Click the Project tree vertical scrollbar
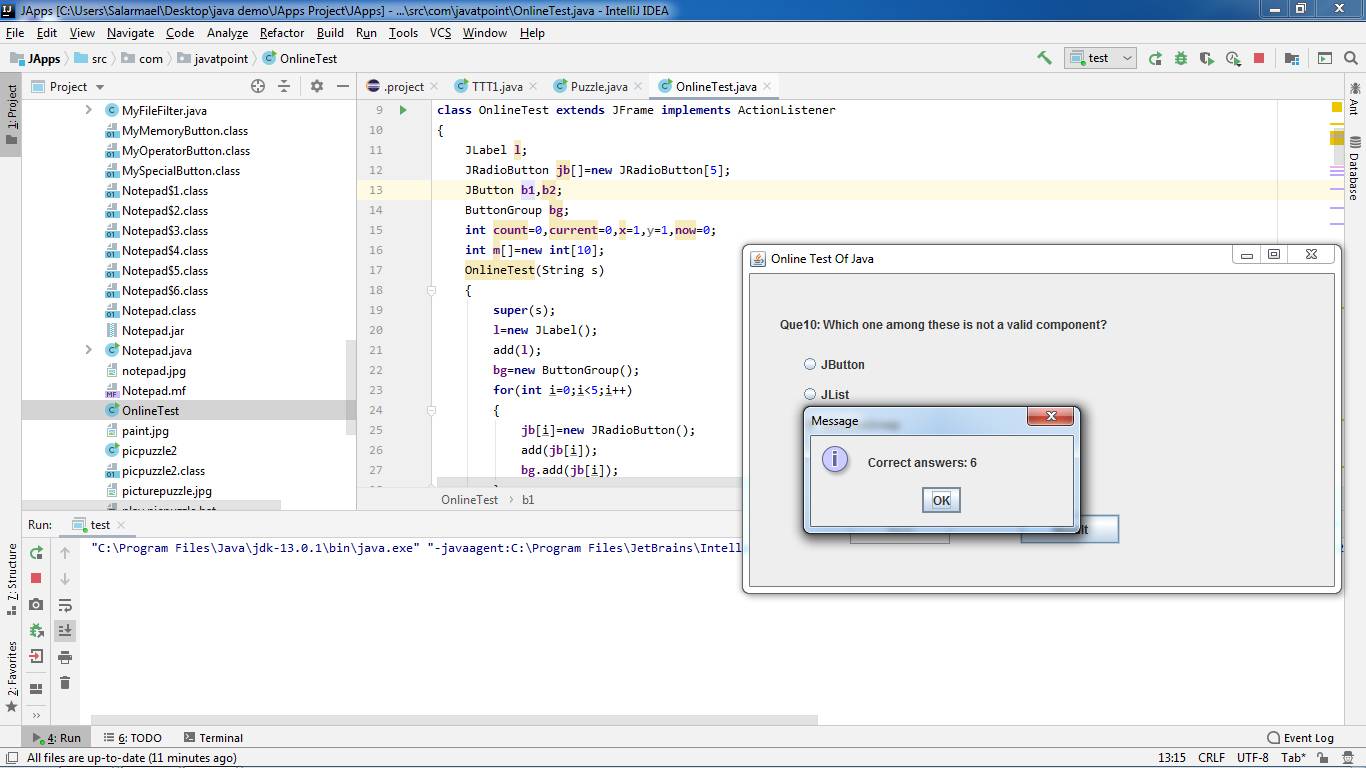The image size is (1366, 768). click(x=350, y=388)
